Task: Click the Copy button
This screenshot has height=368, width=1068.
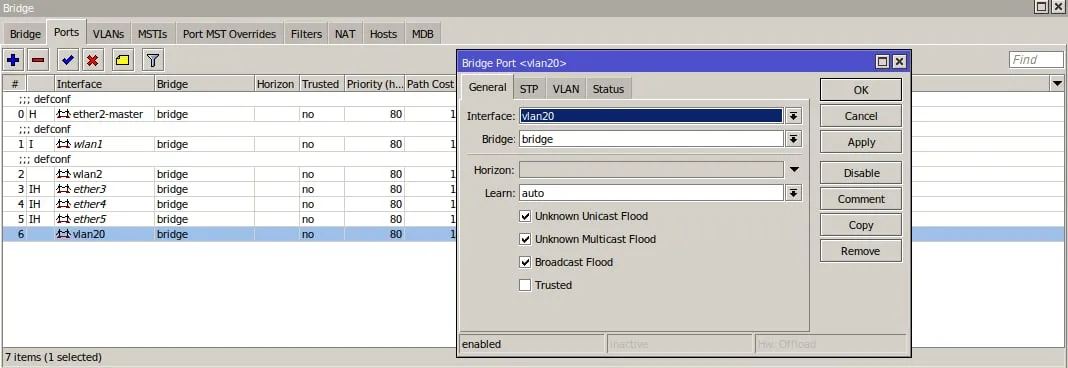Action: 861,224
